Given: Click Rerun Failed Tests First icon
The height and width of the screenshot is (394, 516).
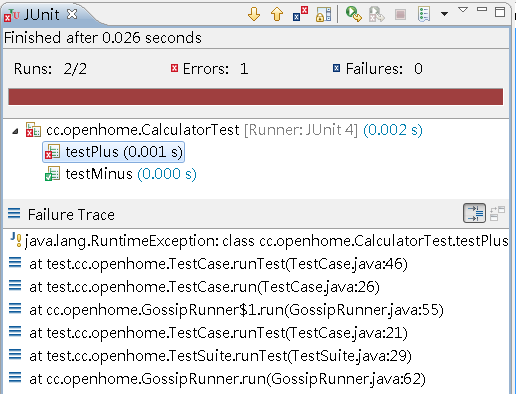Looking at the screenshot, I should (377, 14).
